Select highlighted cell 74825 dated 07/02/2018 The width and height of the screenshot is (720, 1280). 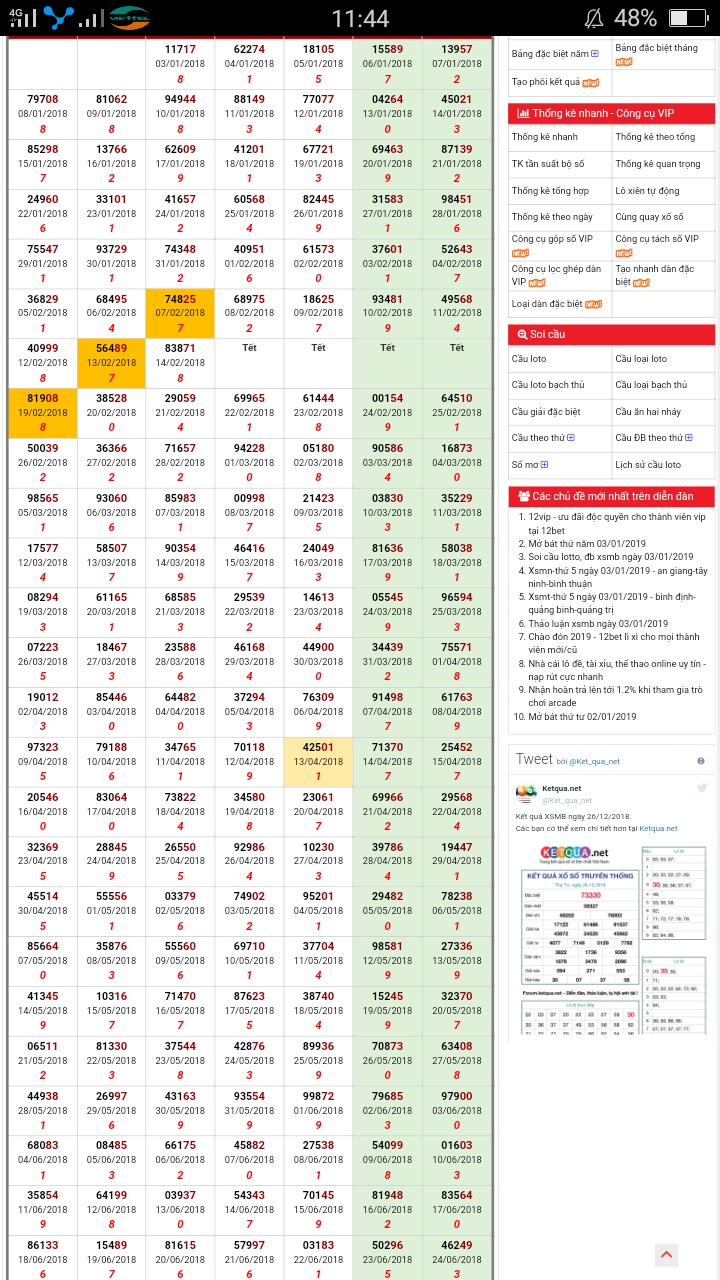180,314
